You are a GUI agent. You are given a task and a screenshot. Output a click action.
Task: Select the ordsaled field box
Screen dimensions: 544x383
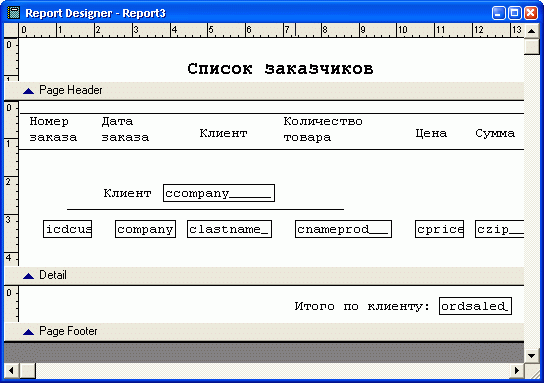coord(475,306)
